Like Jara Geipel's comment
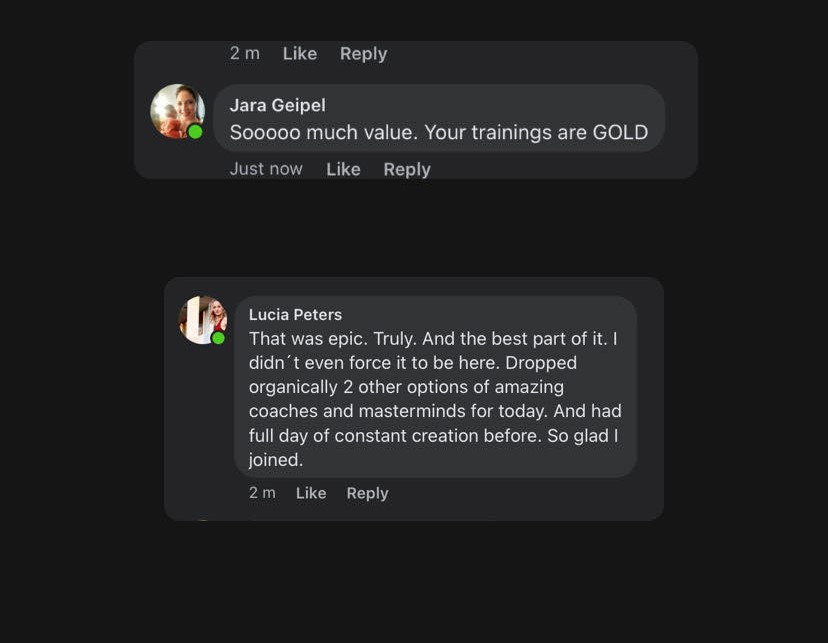 pyautogui.click(x=343, y=169)
